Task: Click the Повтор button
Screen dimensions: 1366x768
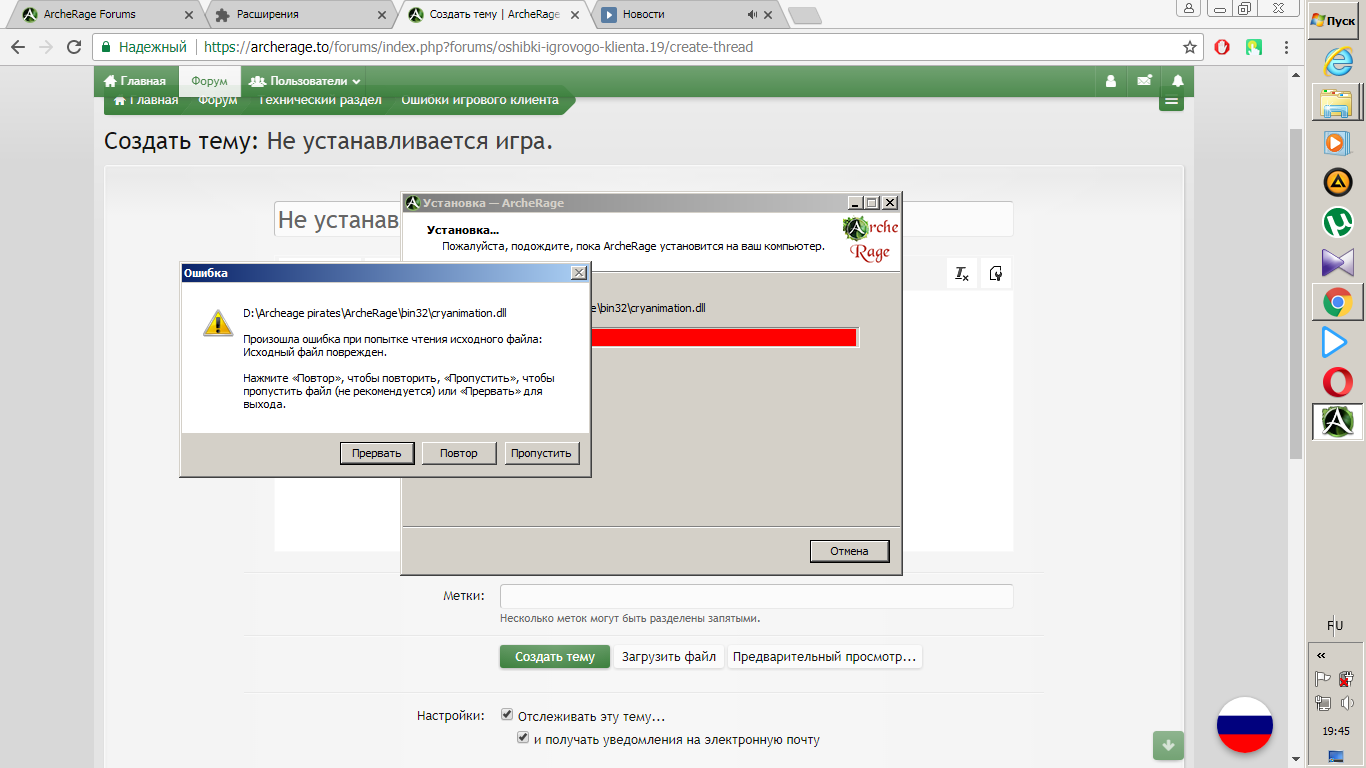Action: 459,453
